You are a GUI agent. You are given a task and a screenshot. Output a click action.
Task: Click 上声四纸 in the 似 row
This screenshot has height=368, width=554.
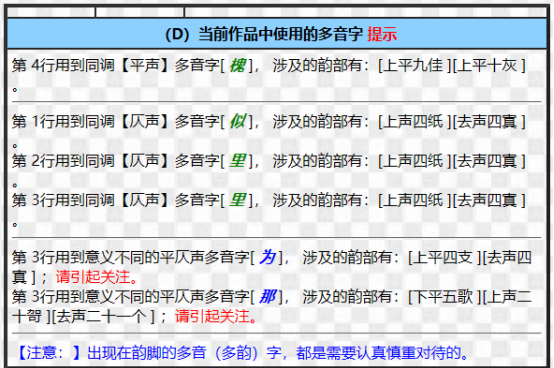coord(413,121)
